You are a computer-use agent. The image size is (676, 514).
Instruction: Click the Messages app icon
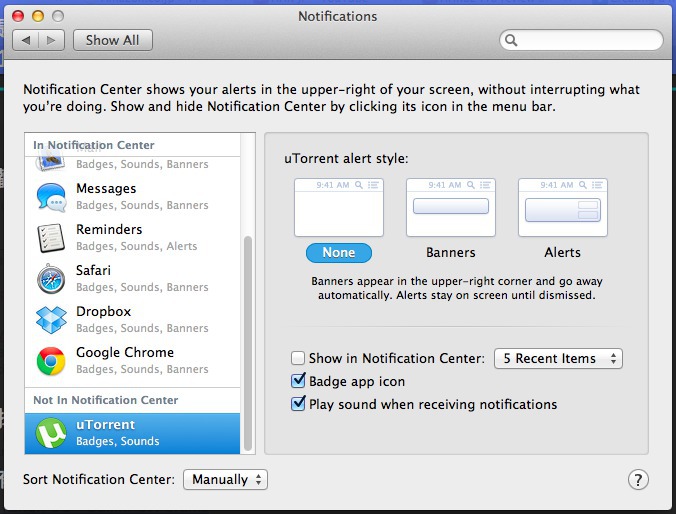click(x=51, y=197)
